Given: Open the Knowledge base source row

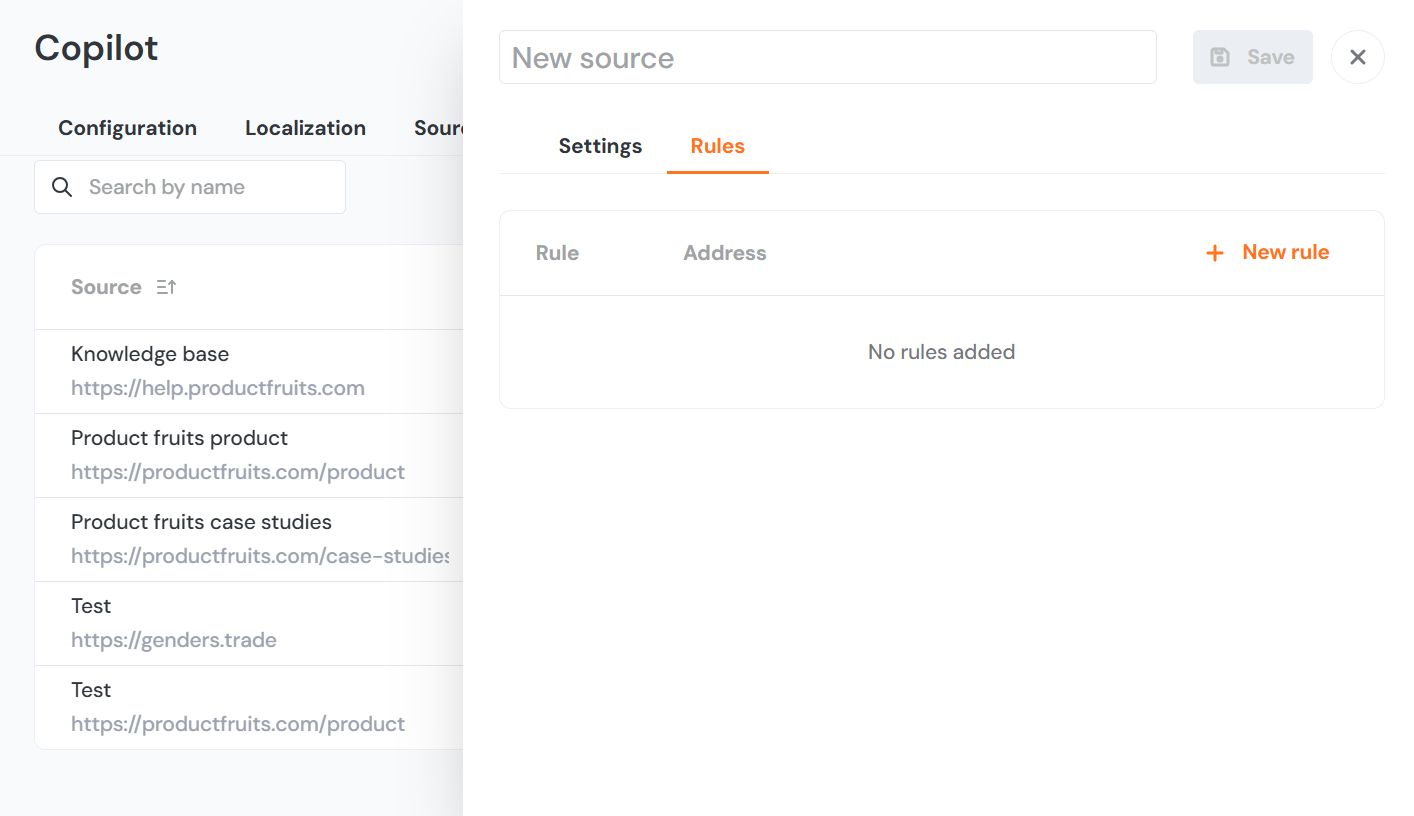Looking at the screenshot, I should [150, 354].
